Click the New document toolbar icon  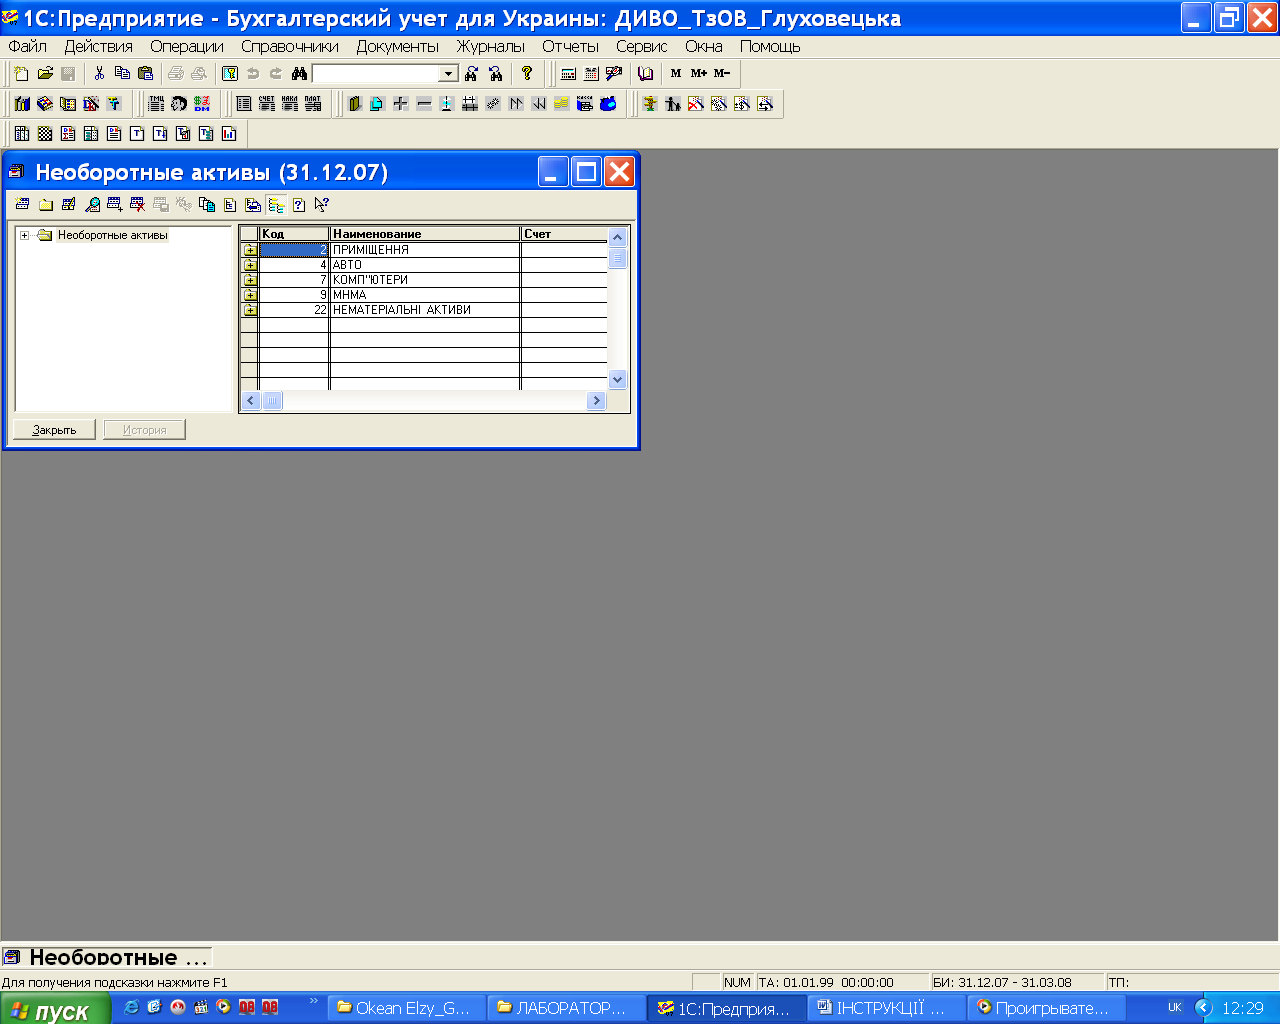tap(22, 73)
